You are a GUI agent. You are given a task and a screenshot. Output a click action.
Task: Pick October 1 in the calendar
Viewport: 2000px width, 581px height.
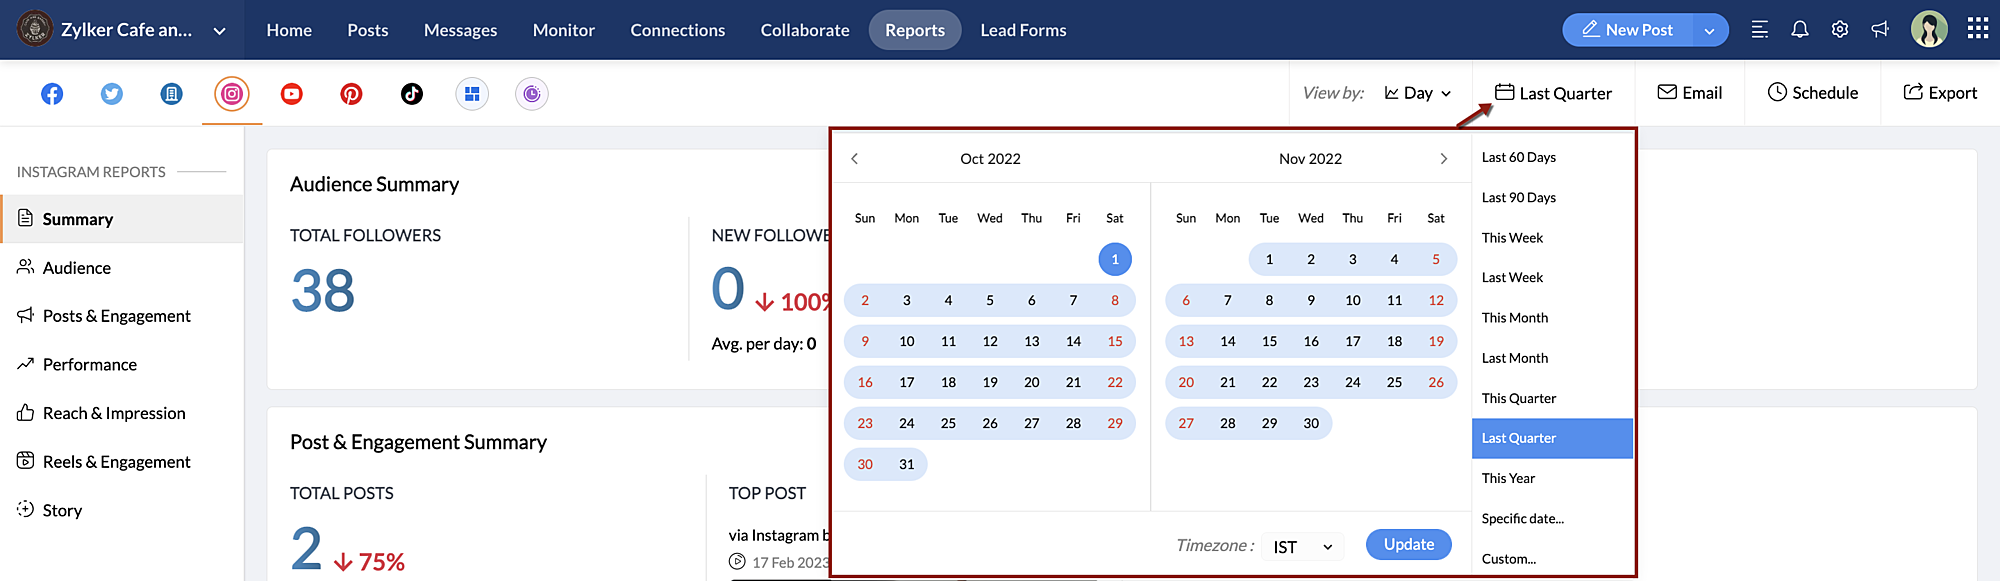coord(1115,259)
